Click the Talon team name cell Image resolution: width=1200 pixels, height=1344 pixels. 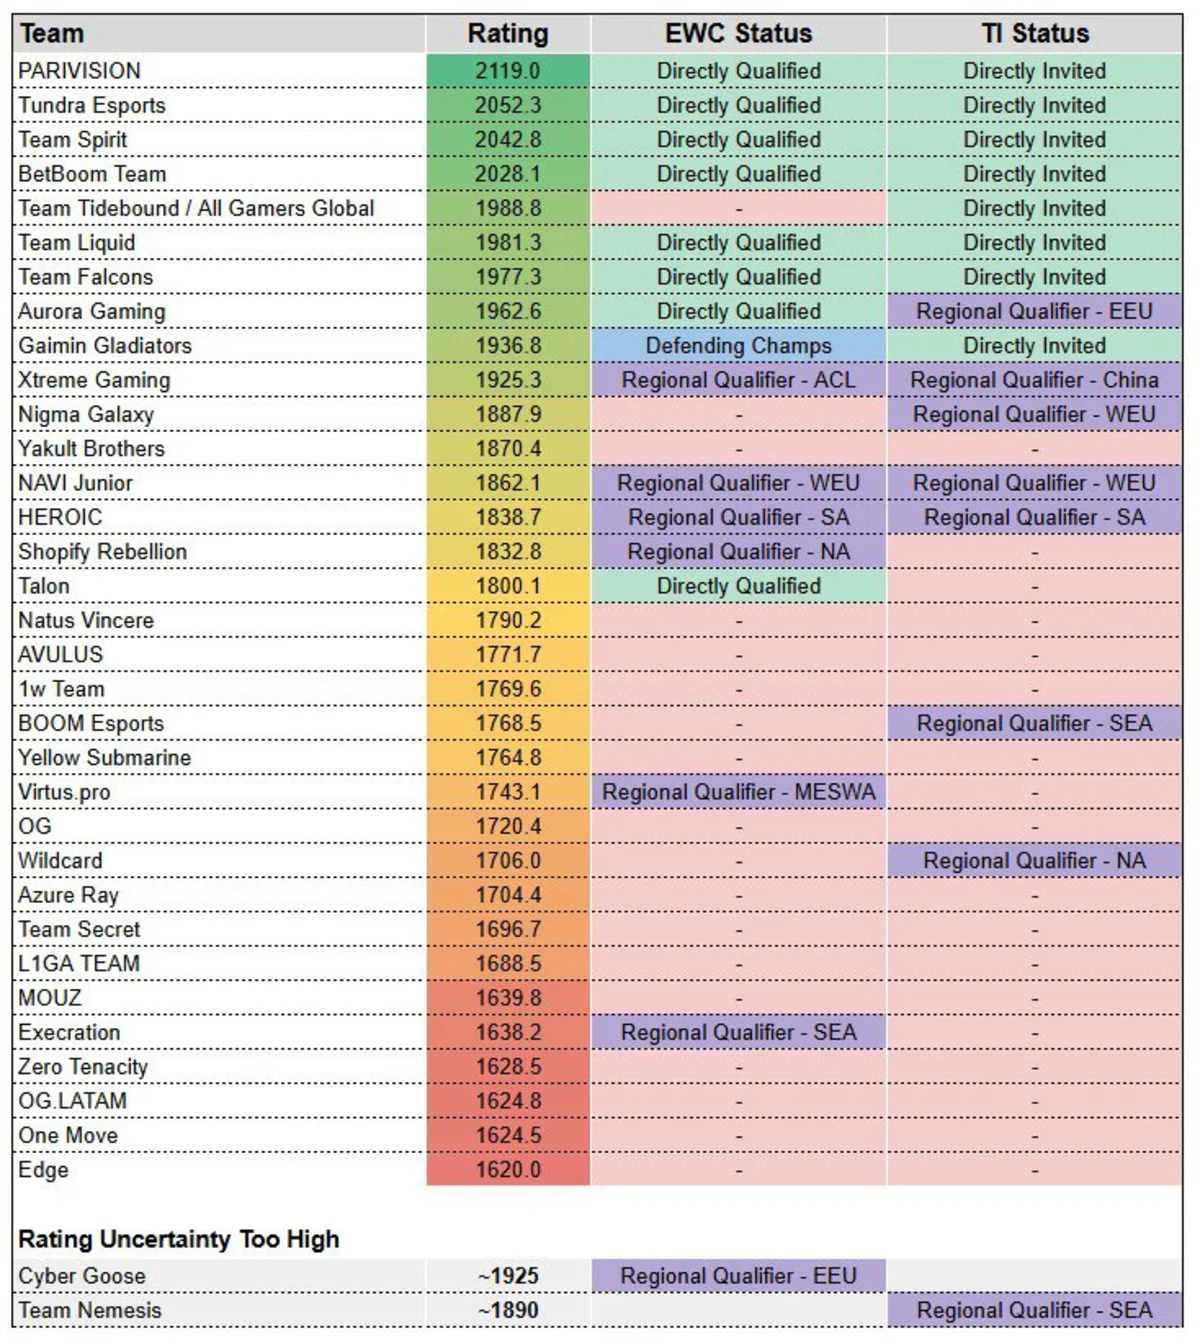220,586
